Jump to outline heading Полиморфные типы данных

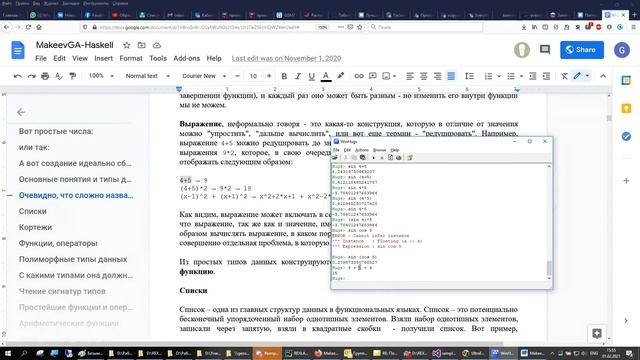click(x=73, y=259)
